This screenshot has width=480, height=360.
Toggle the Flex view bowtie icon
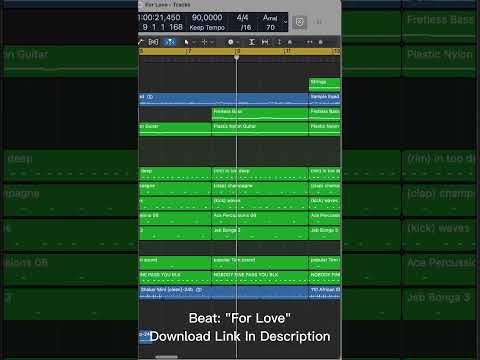pyautogui.click(x=153, y=42)
